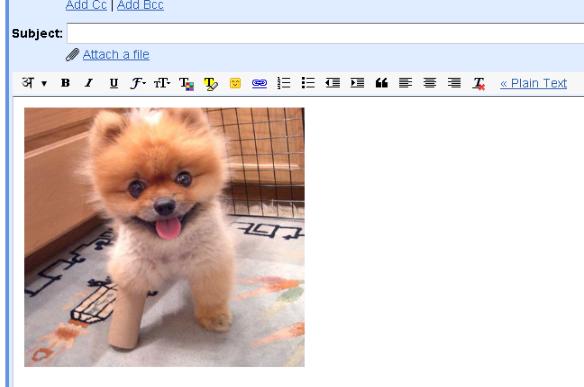Image resolution: width=584 pixels, height=387 pixels.
Task: Click the Hindi input language icon
Action: click(28, 82)
